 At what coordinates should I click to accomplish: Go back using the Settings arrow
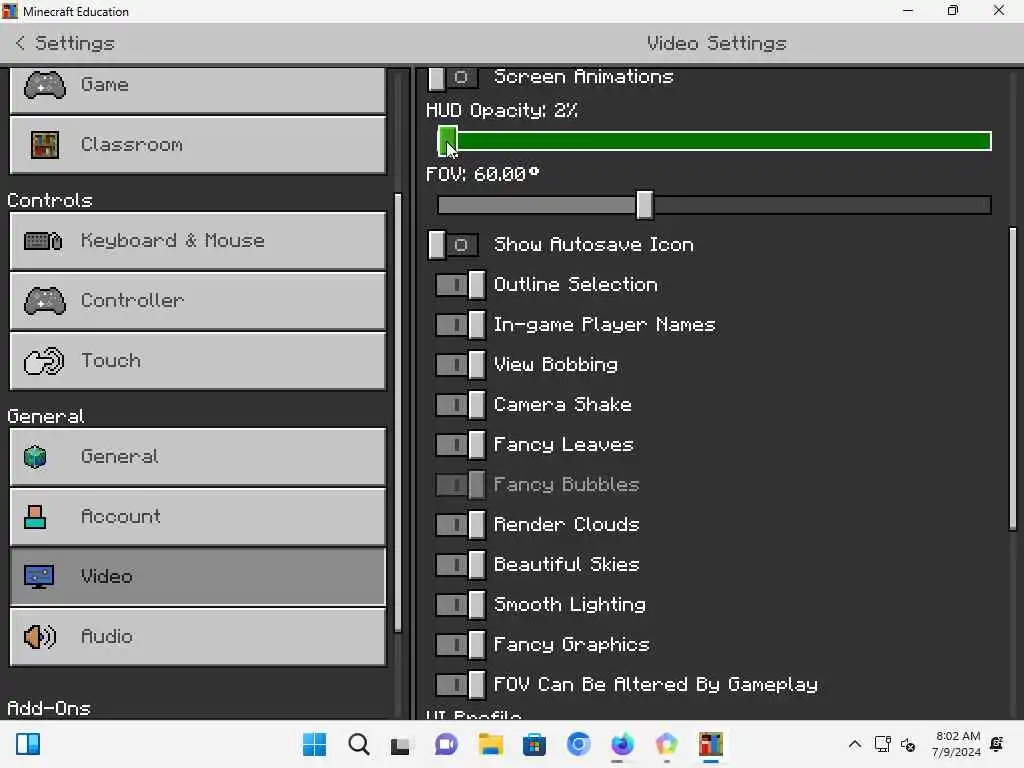pyautogui.click(x=20, y=43)
